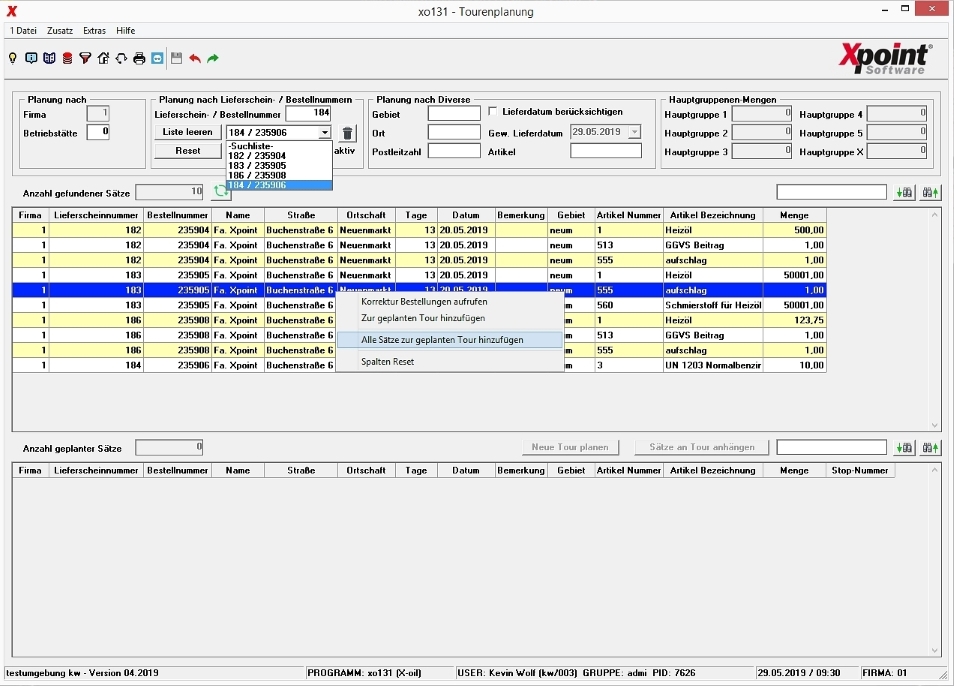Click the red X application icon in title bar
This screenshot has height=686, width=954.
(12, 11)
